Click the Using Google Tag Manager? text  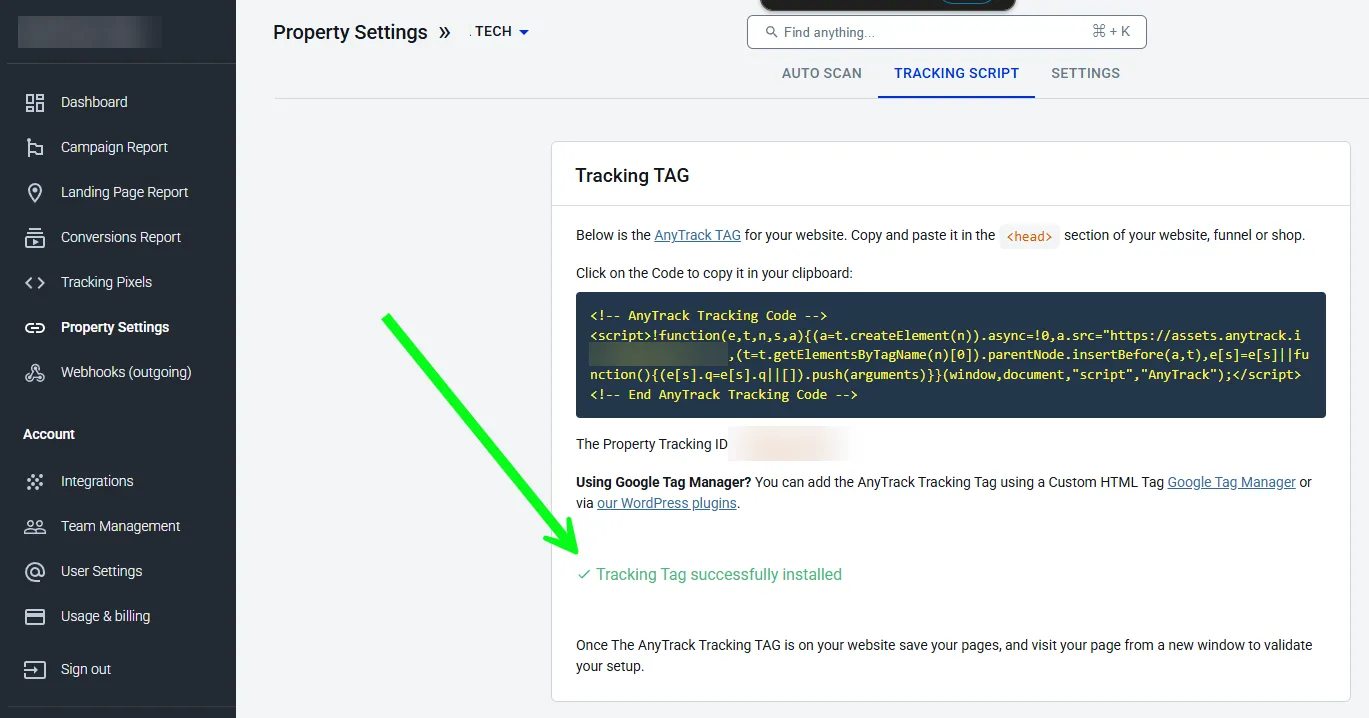663,482
